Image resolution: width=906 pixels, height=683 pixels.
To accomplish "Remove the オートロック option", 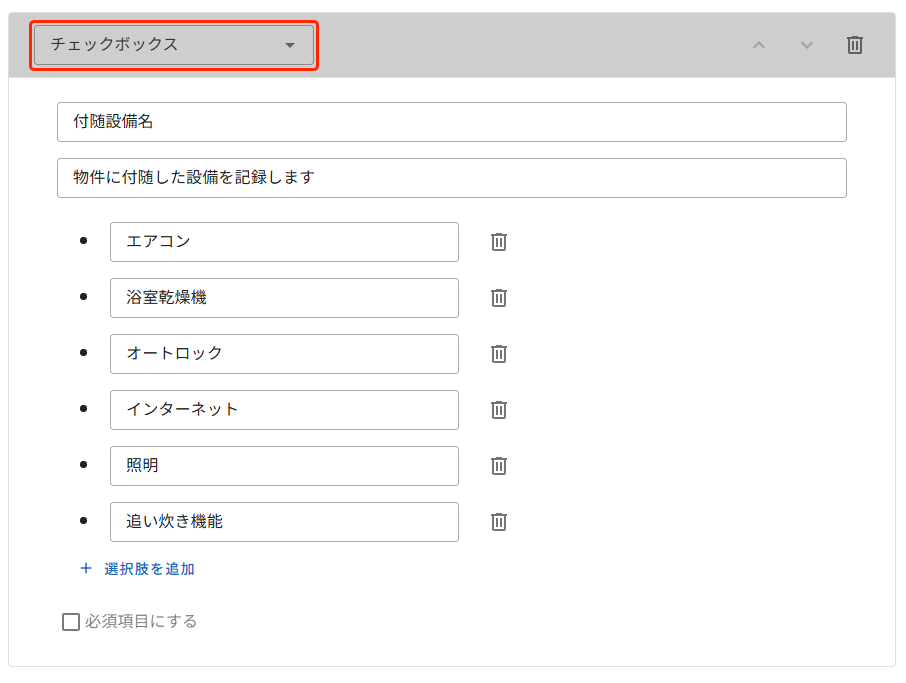I will coord(499,354).
